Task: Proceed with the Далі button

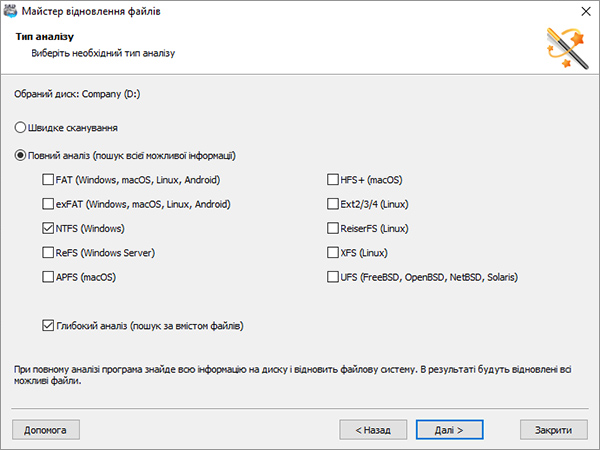Action: (x=450, y=430)
